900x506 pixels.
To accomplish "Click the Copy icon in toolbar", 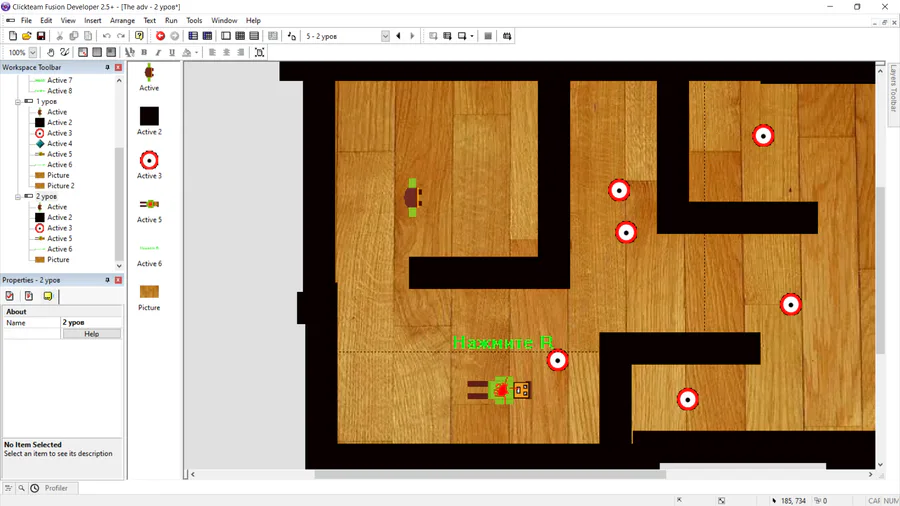I will click(73, 36).
